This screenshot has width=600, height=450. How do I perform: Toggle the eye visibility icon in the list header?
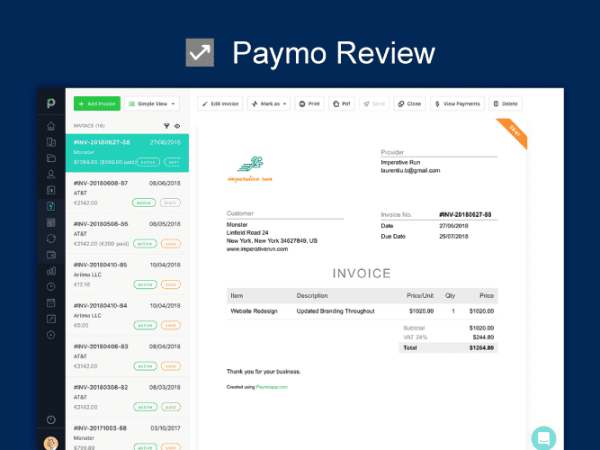(178, 126)
